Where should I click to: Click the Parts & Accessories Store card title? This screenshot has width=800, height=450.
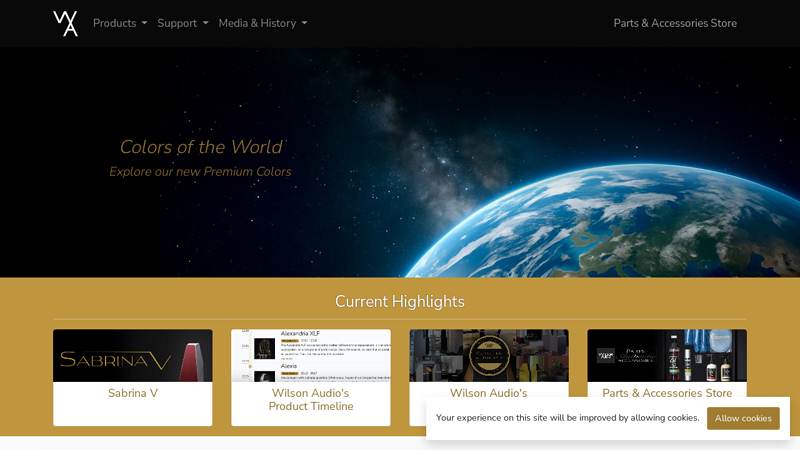pyautogui.click(x=666, y=393)
